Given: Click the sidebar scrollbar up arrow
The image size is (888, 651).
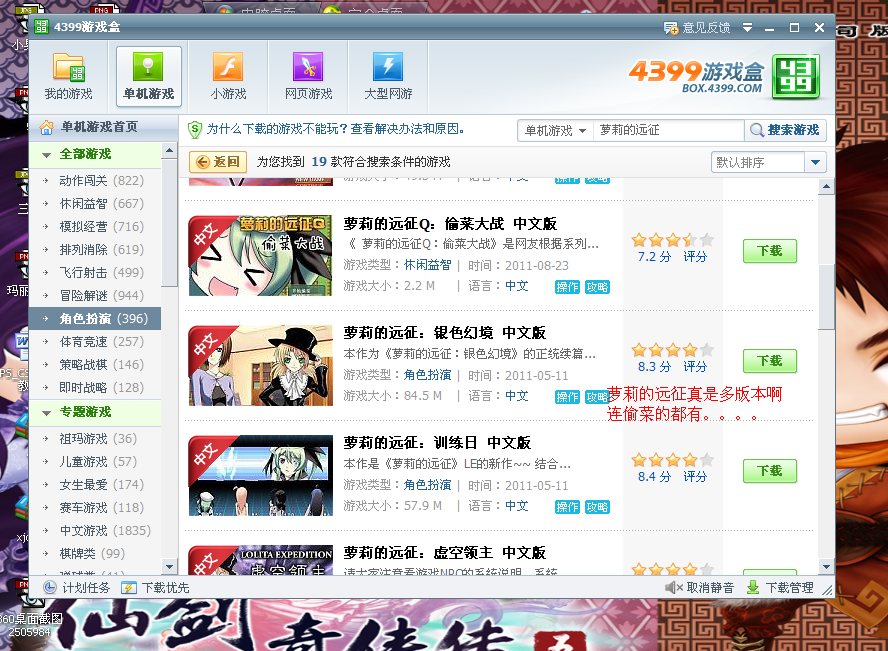Looking at the screenshot, I should pyautogui.click(x=169, y=151).
